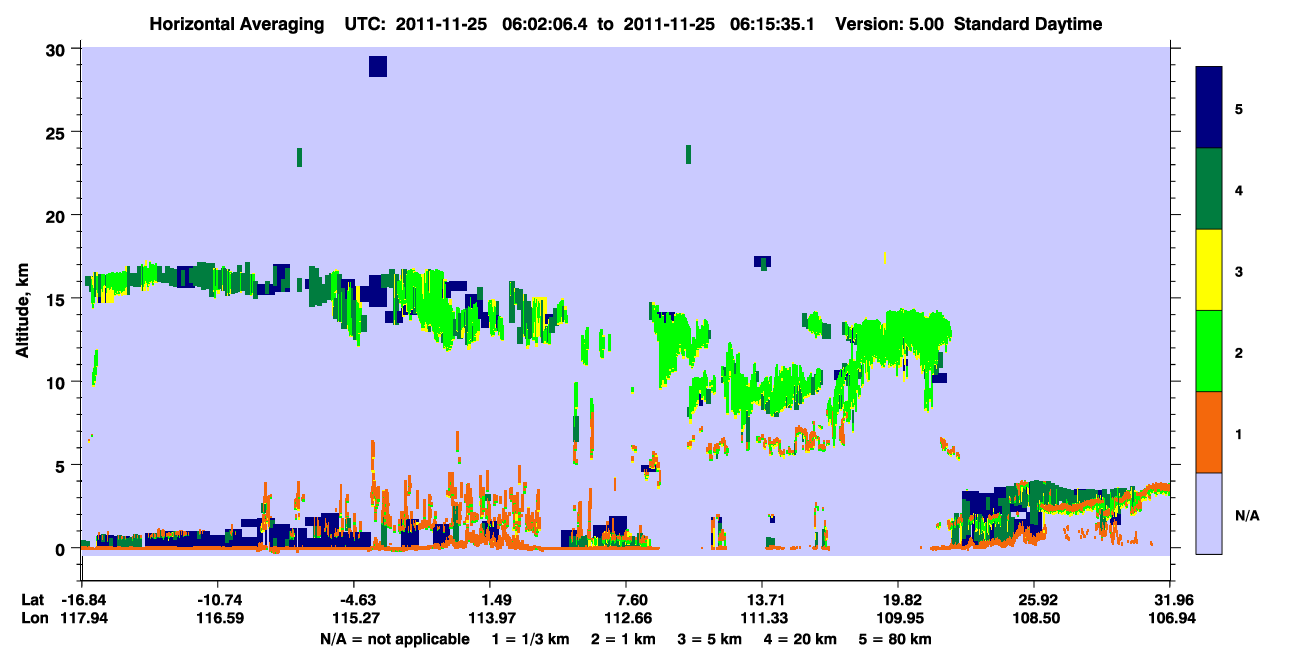
Task: Click 'Standard Daytime' in the title
Action: 1028,24
